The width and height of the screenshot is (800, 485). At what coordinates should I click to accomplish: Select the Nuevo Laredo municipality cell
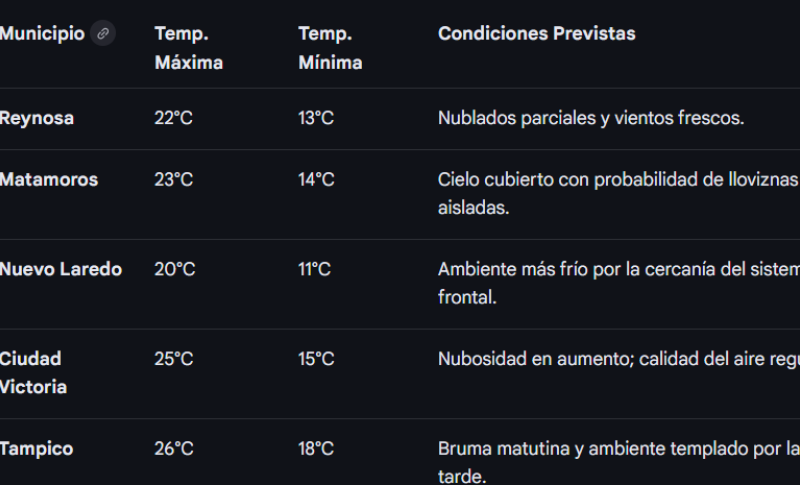pos(61,269)
